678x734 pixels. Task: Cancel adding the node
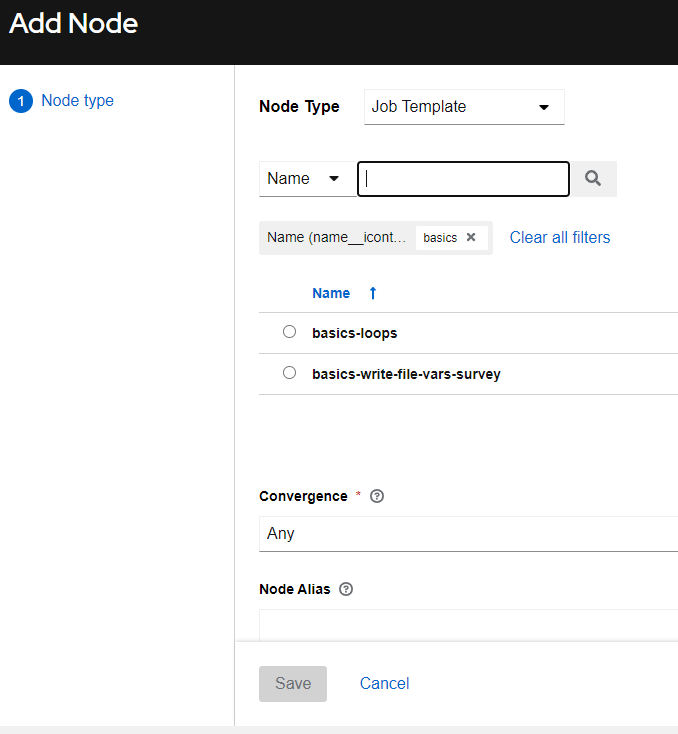pos(384,683)
